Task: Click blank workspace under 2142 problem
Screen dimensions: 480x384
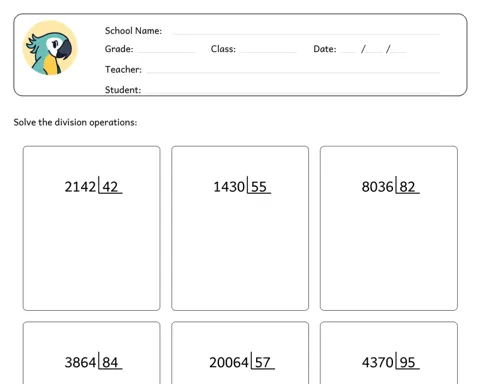Action: point(92,252)
